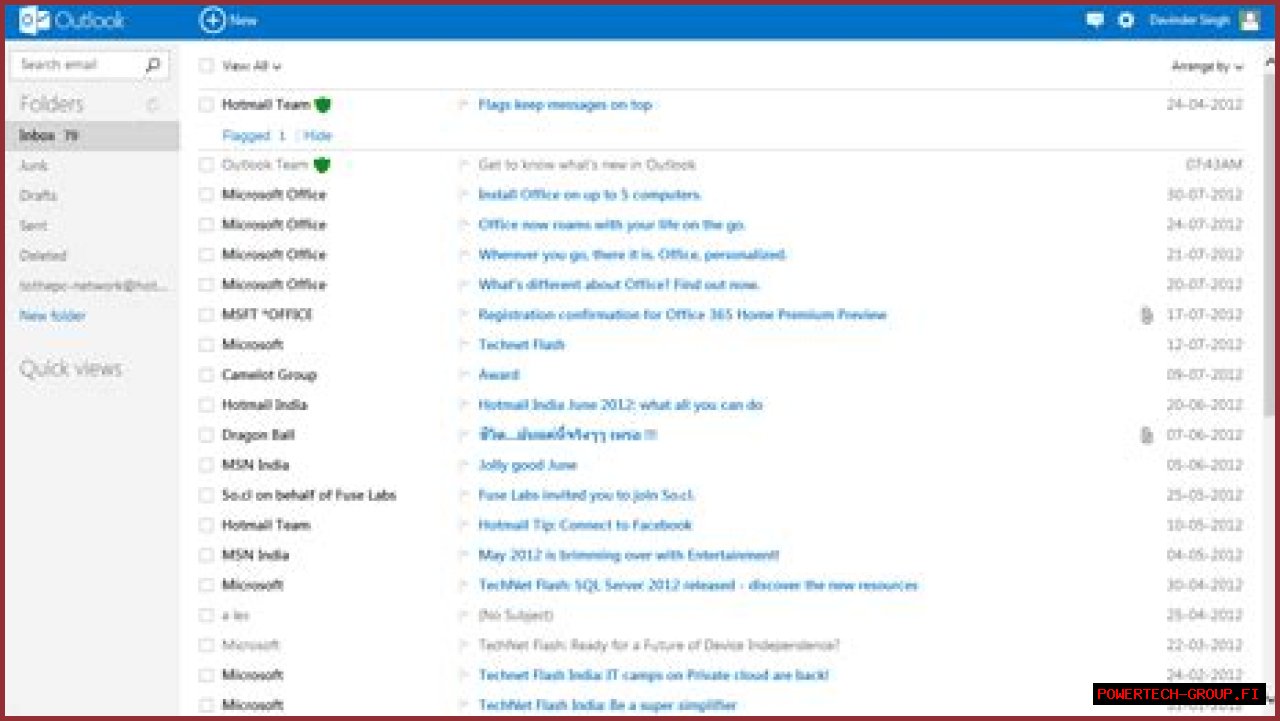Check the Outlook Team message checkbox

(206, 165)
